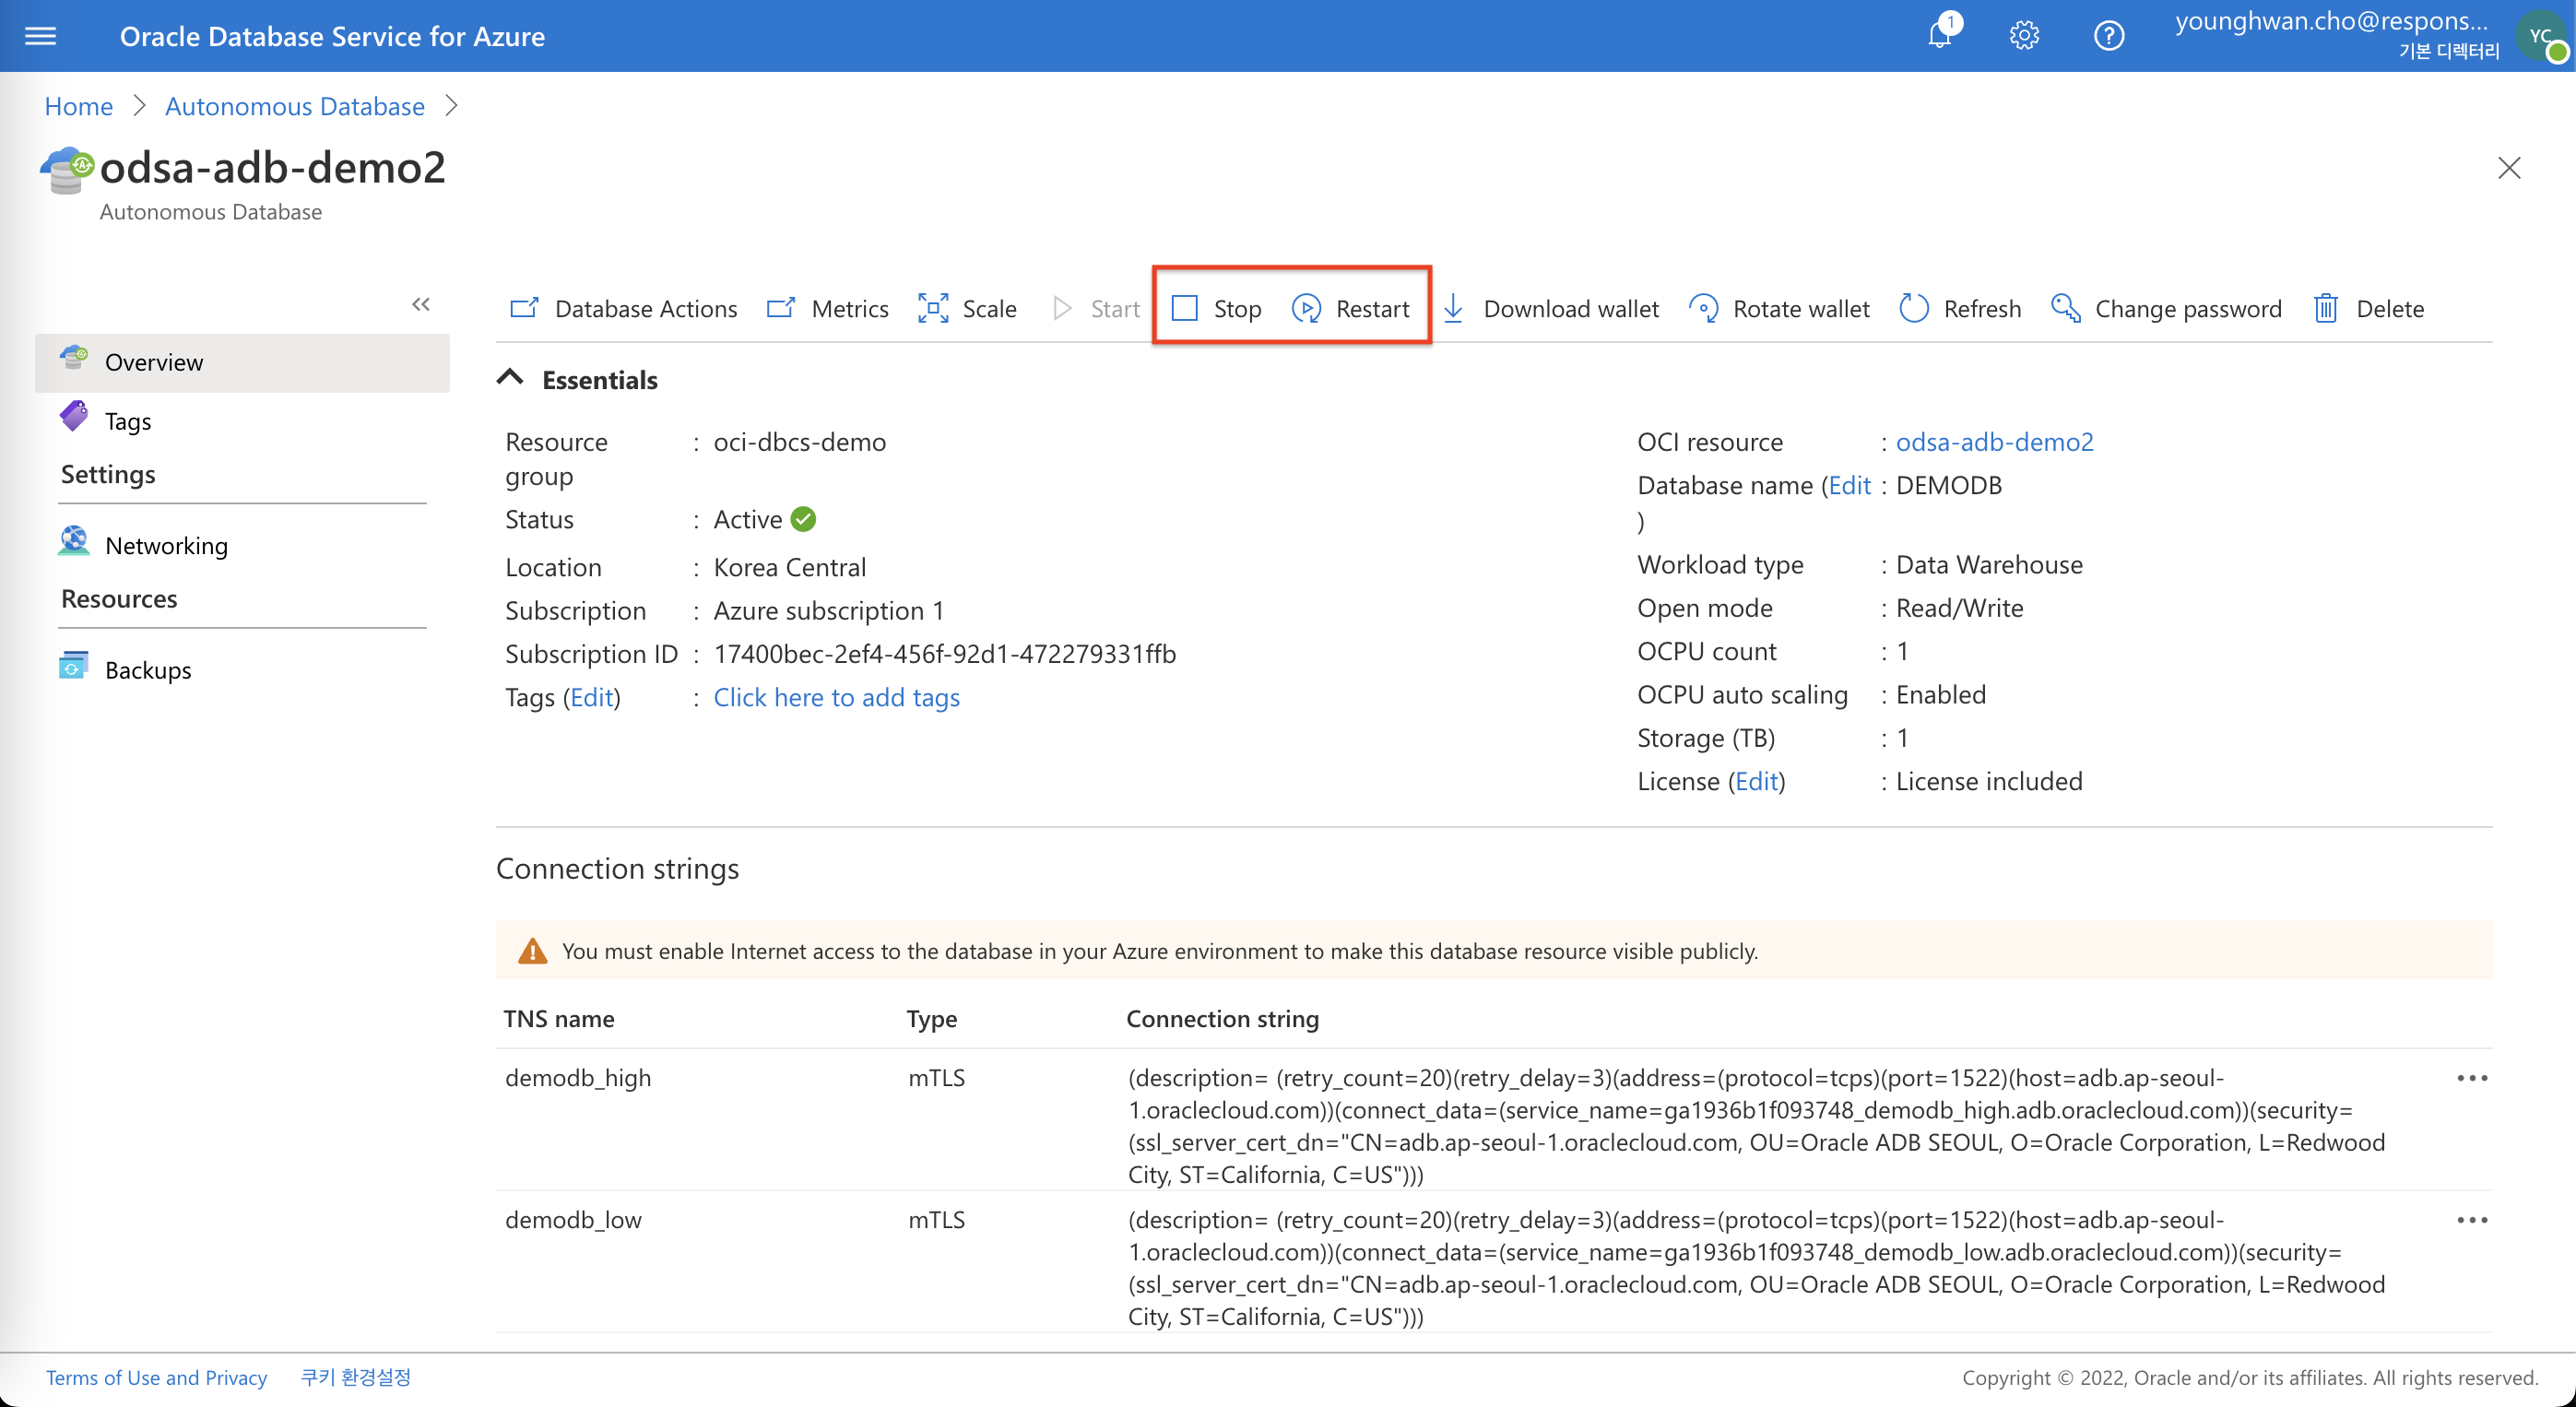The image size is (2576, 1407).
Task: Collapse the left sidebar with double chevron
Action: pos(421,304)
